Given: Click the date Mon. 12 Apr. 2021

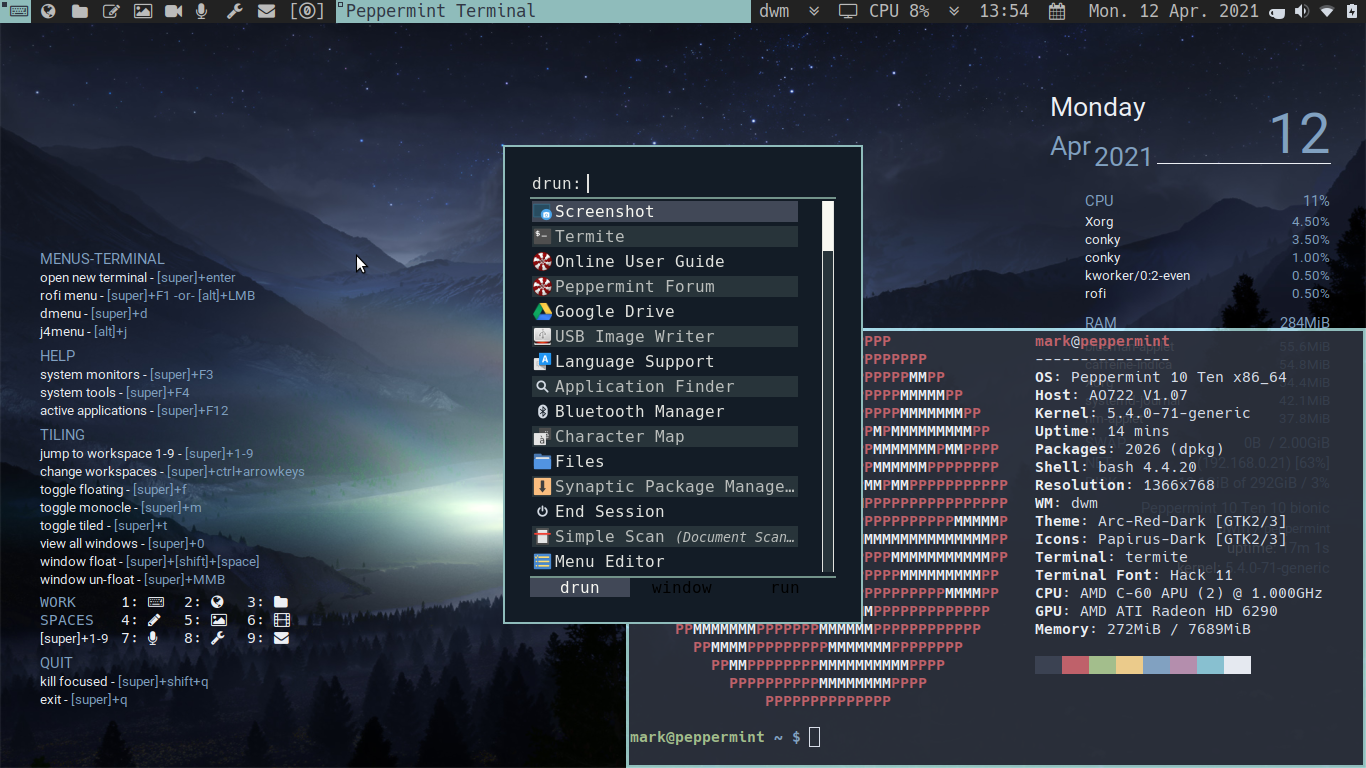Looking at the screenshot, I should pyautogui.click(x=1174, y=11).
